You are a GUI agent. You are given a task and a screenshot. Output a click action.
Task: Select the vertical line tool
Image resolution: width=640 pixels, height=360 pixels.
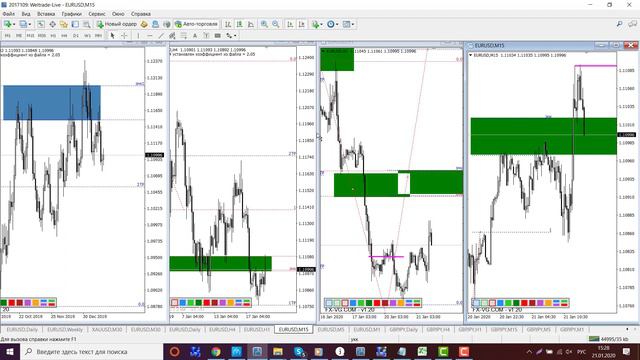138,36
